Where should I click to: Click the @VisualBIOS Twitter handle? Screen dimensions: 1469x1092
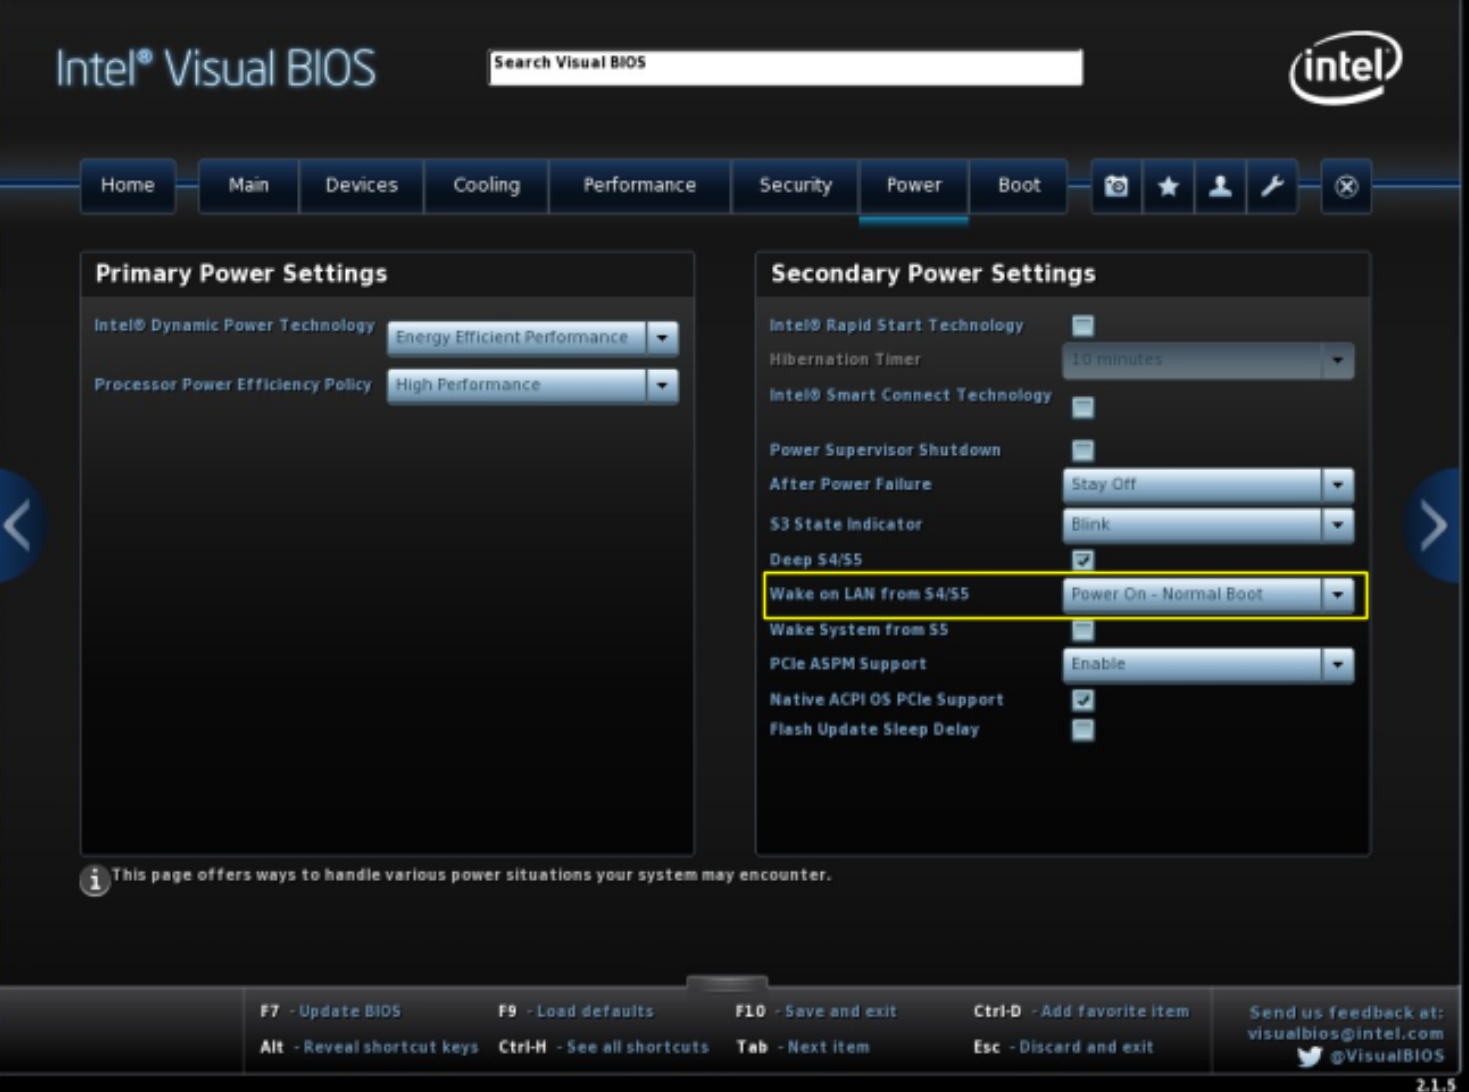(x=1387, y=1055)
